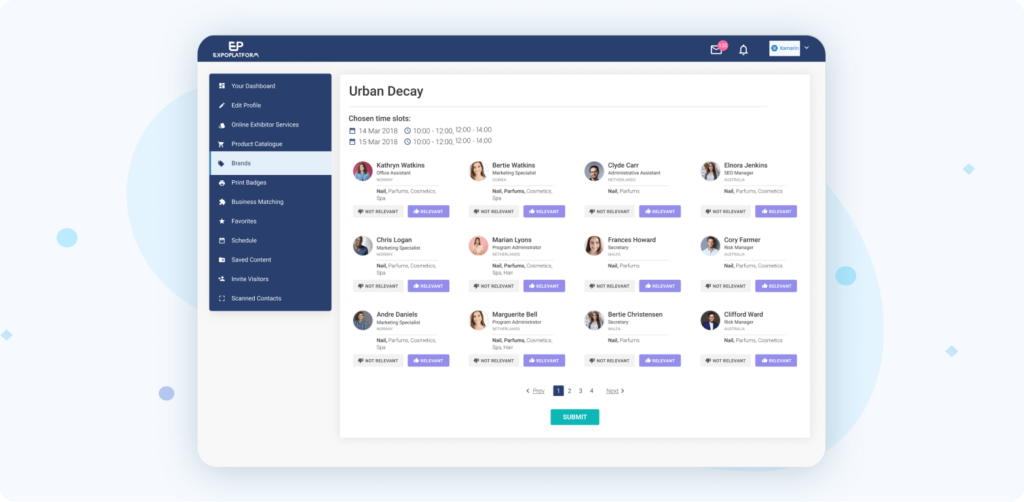Screen dimensions: 1024x502
Task: Click the Favorites star icon
Action: coord(222,221)
